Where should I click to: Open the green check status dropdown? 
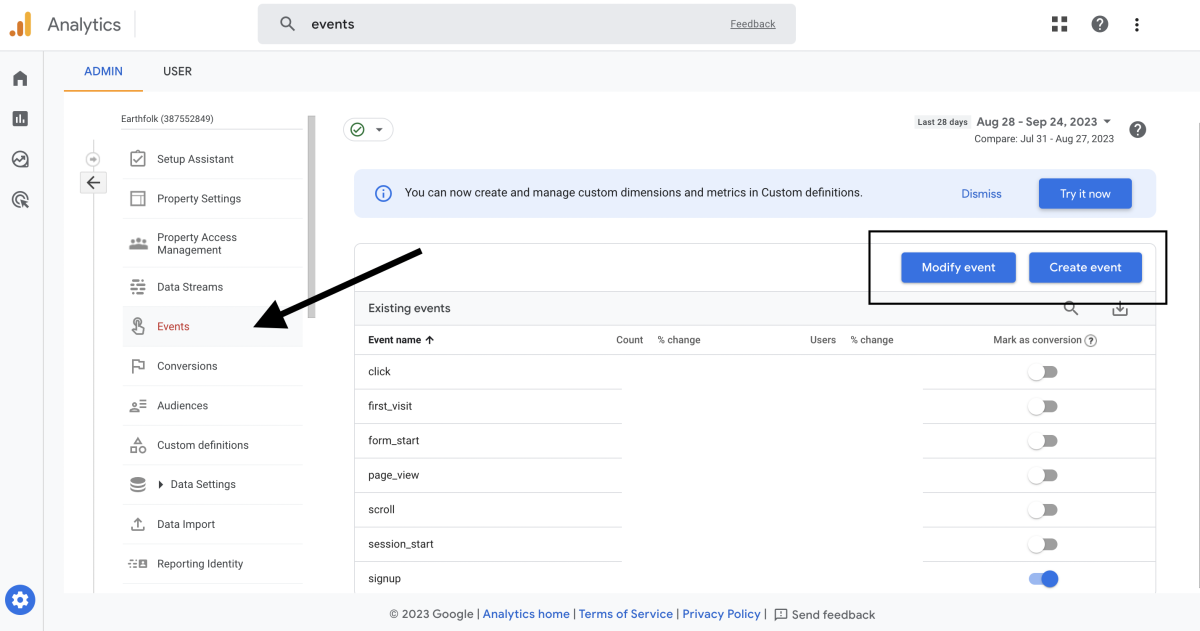pyautogui.click(x=368, y=130)
